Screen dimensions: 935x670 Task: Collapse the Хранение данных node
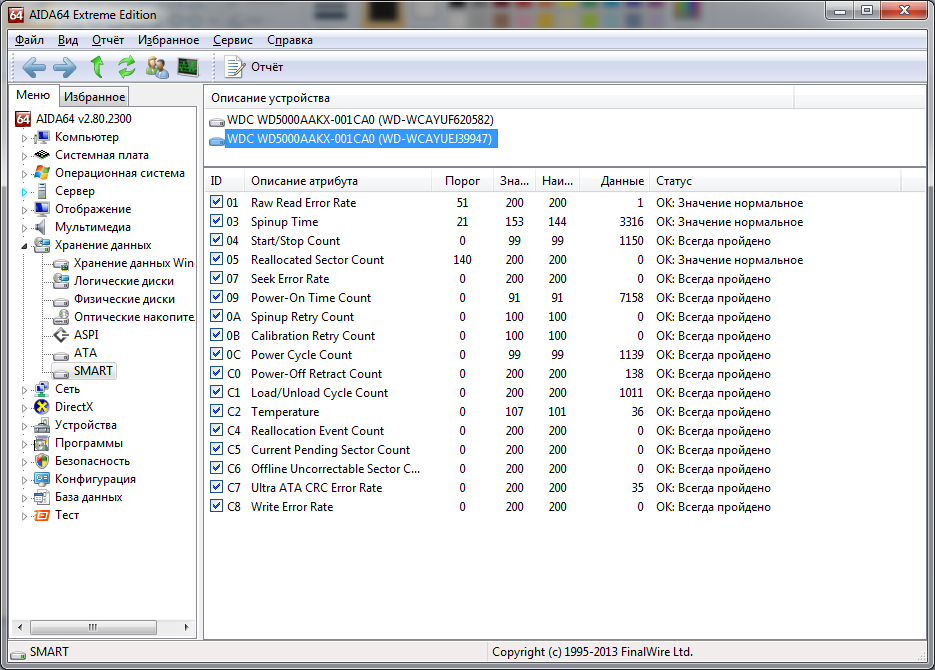tap(24, 246)
